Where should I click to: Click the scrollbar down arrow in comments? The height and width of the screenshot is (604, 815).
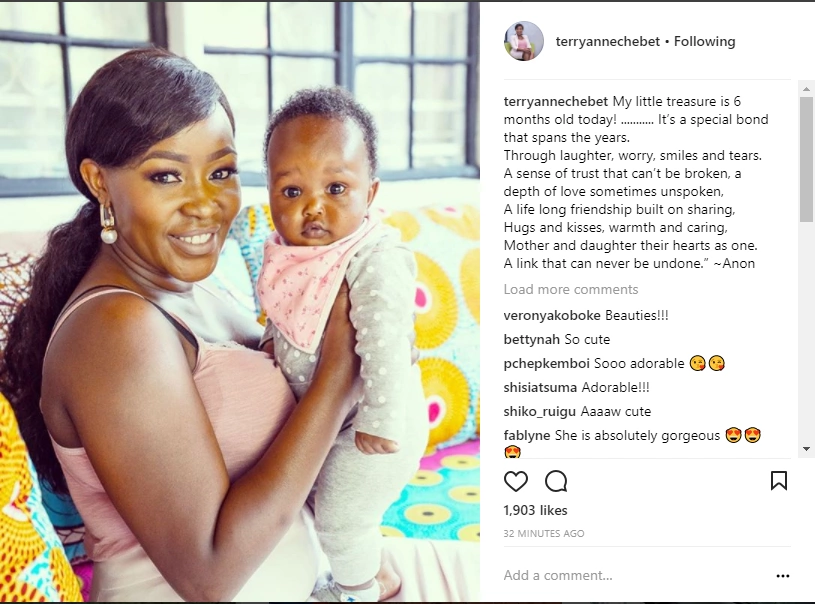[x=806, y=449]
